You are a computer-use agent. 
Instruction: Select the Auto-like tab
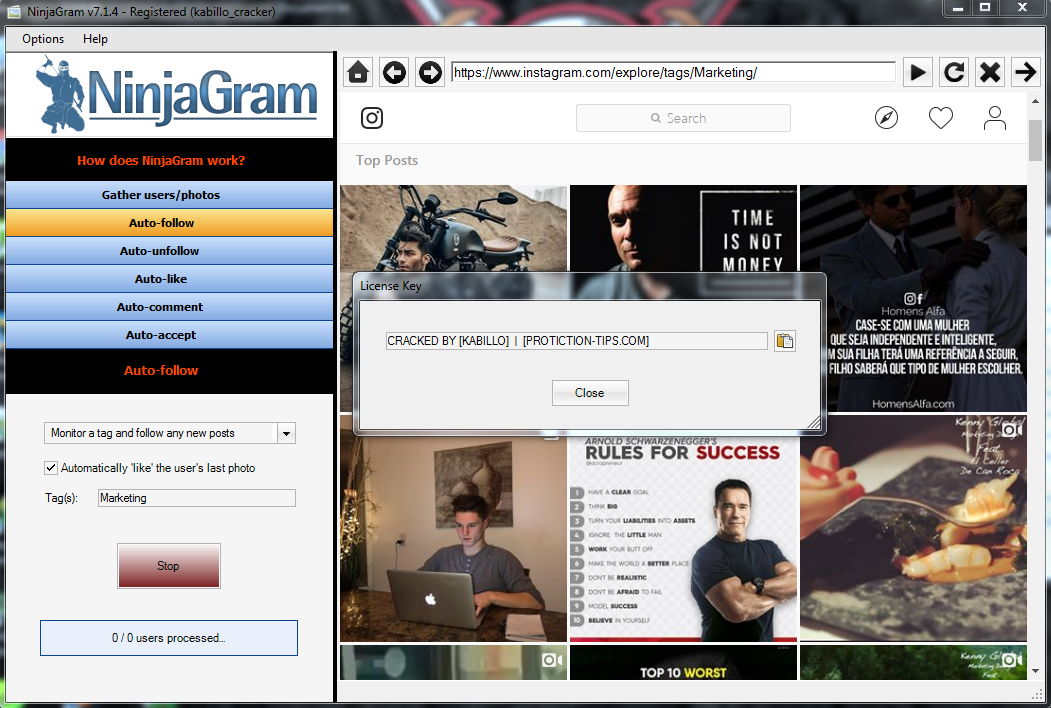pos(169,279)
